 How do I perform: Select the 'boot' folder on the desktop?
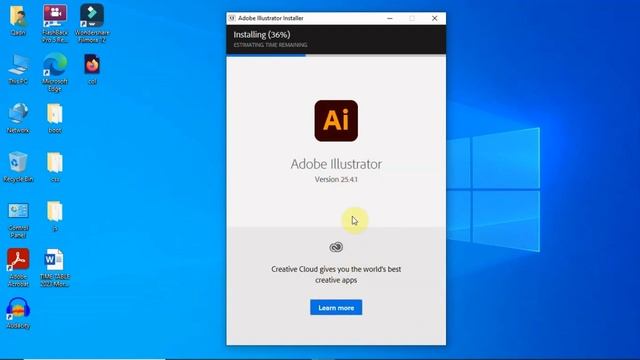click(55, 118)
